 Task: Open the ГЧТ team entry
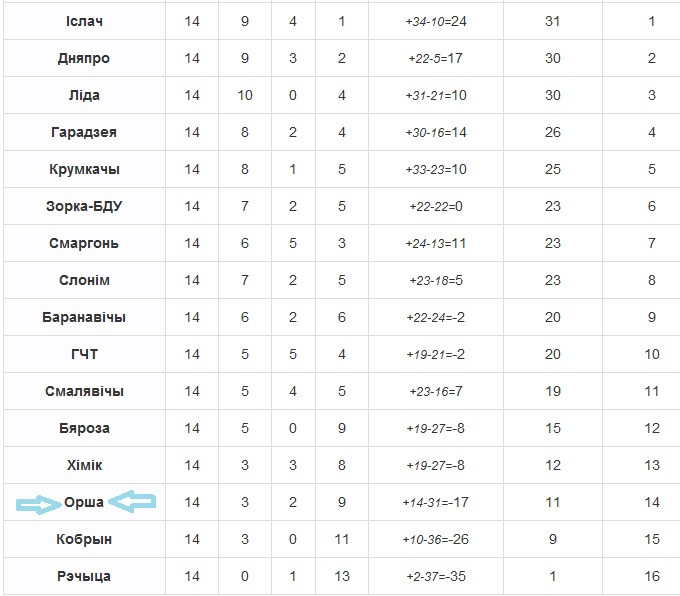click(x=84, y=354)
